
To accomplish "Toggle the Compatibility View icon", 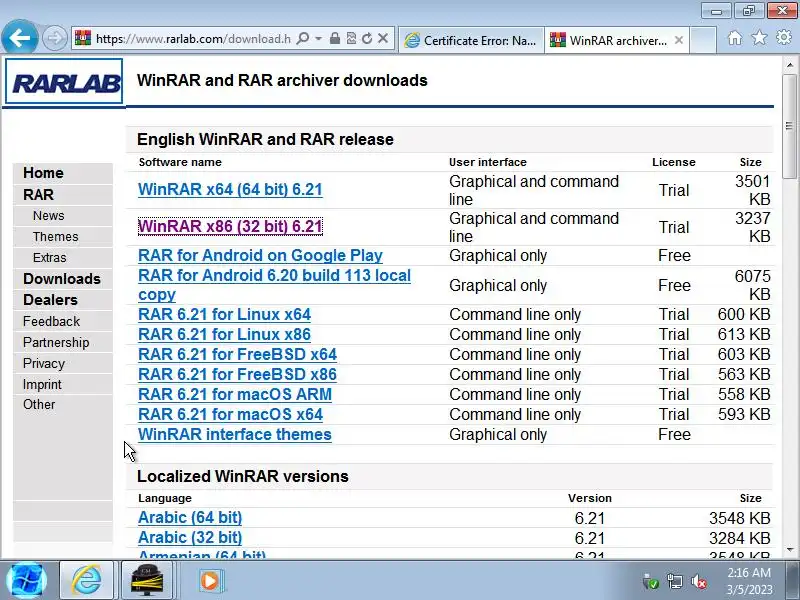I will 351,38.
